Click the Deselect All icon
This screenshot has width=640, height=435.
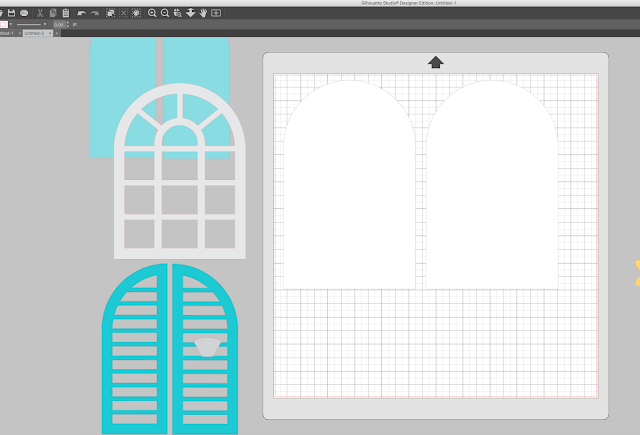click(124, 13)
